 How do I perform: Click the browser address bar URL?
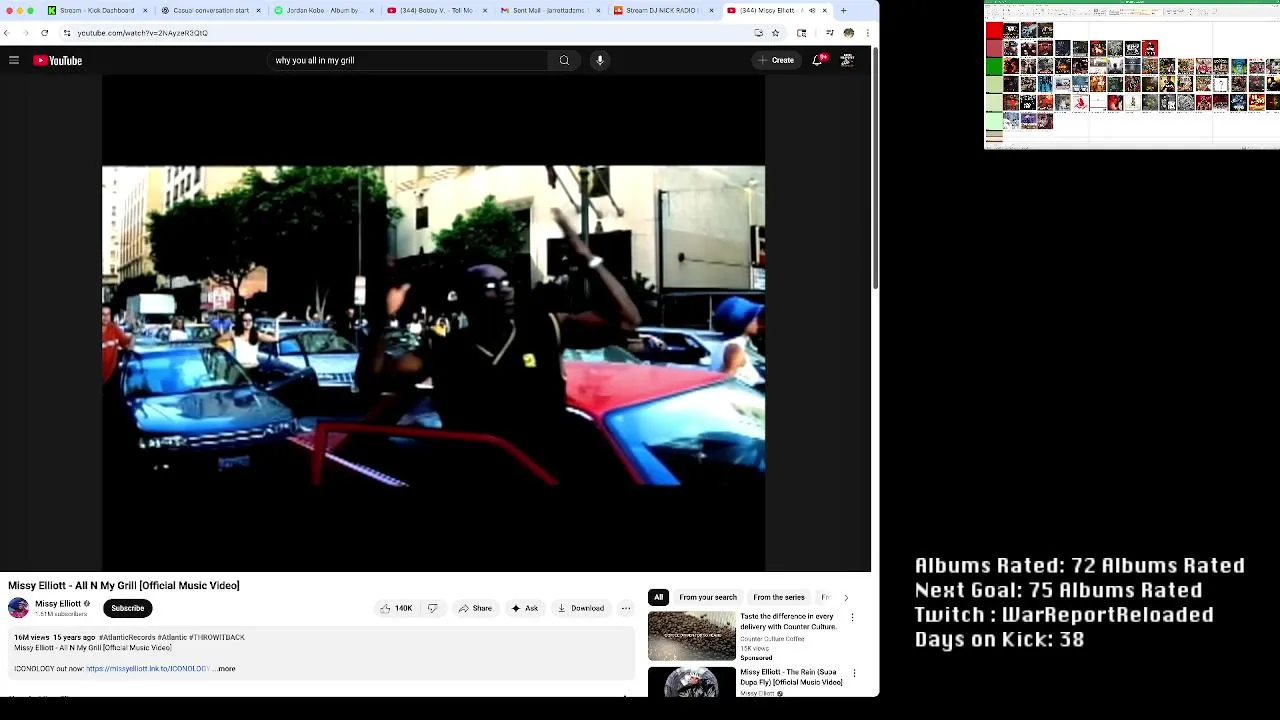[142, 33]
